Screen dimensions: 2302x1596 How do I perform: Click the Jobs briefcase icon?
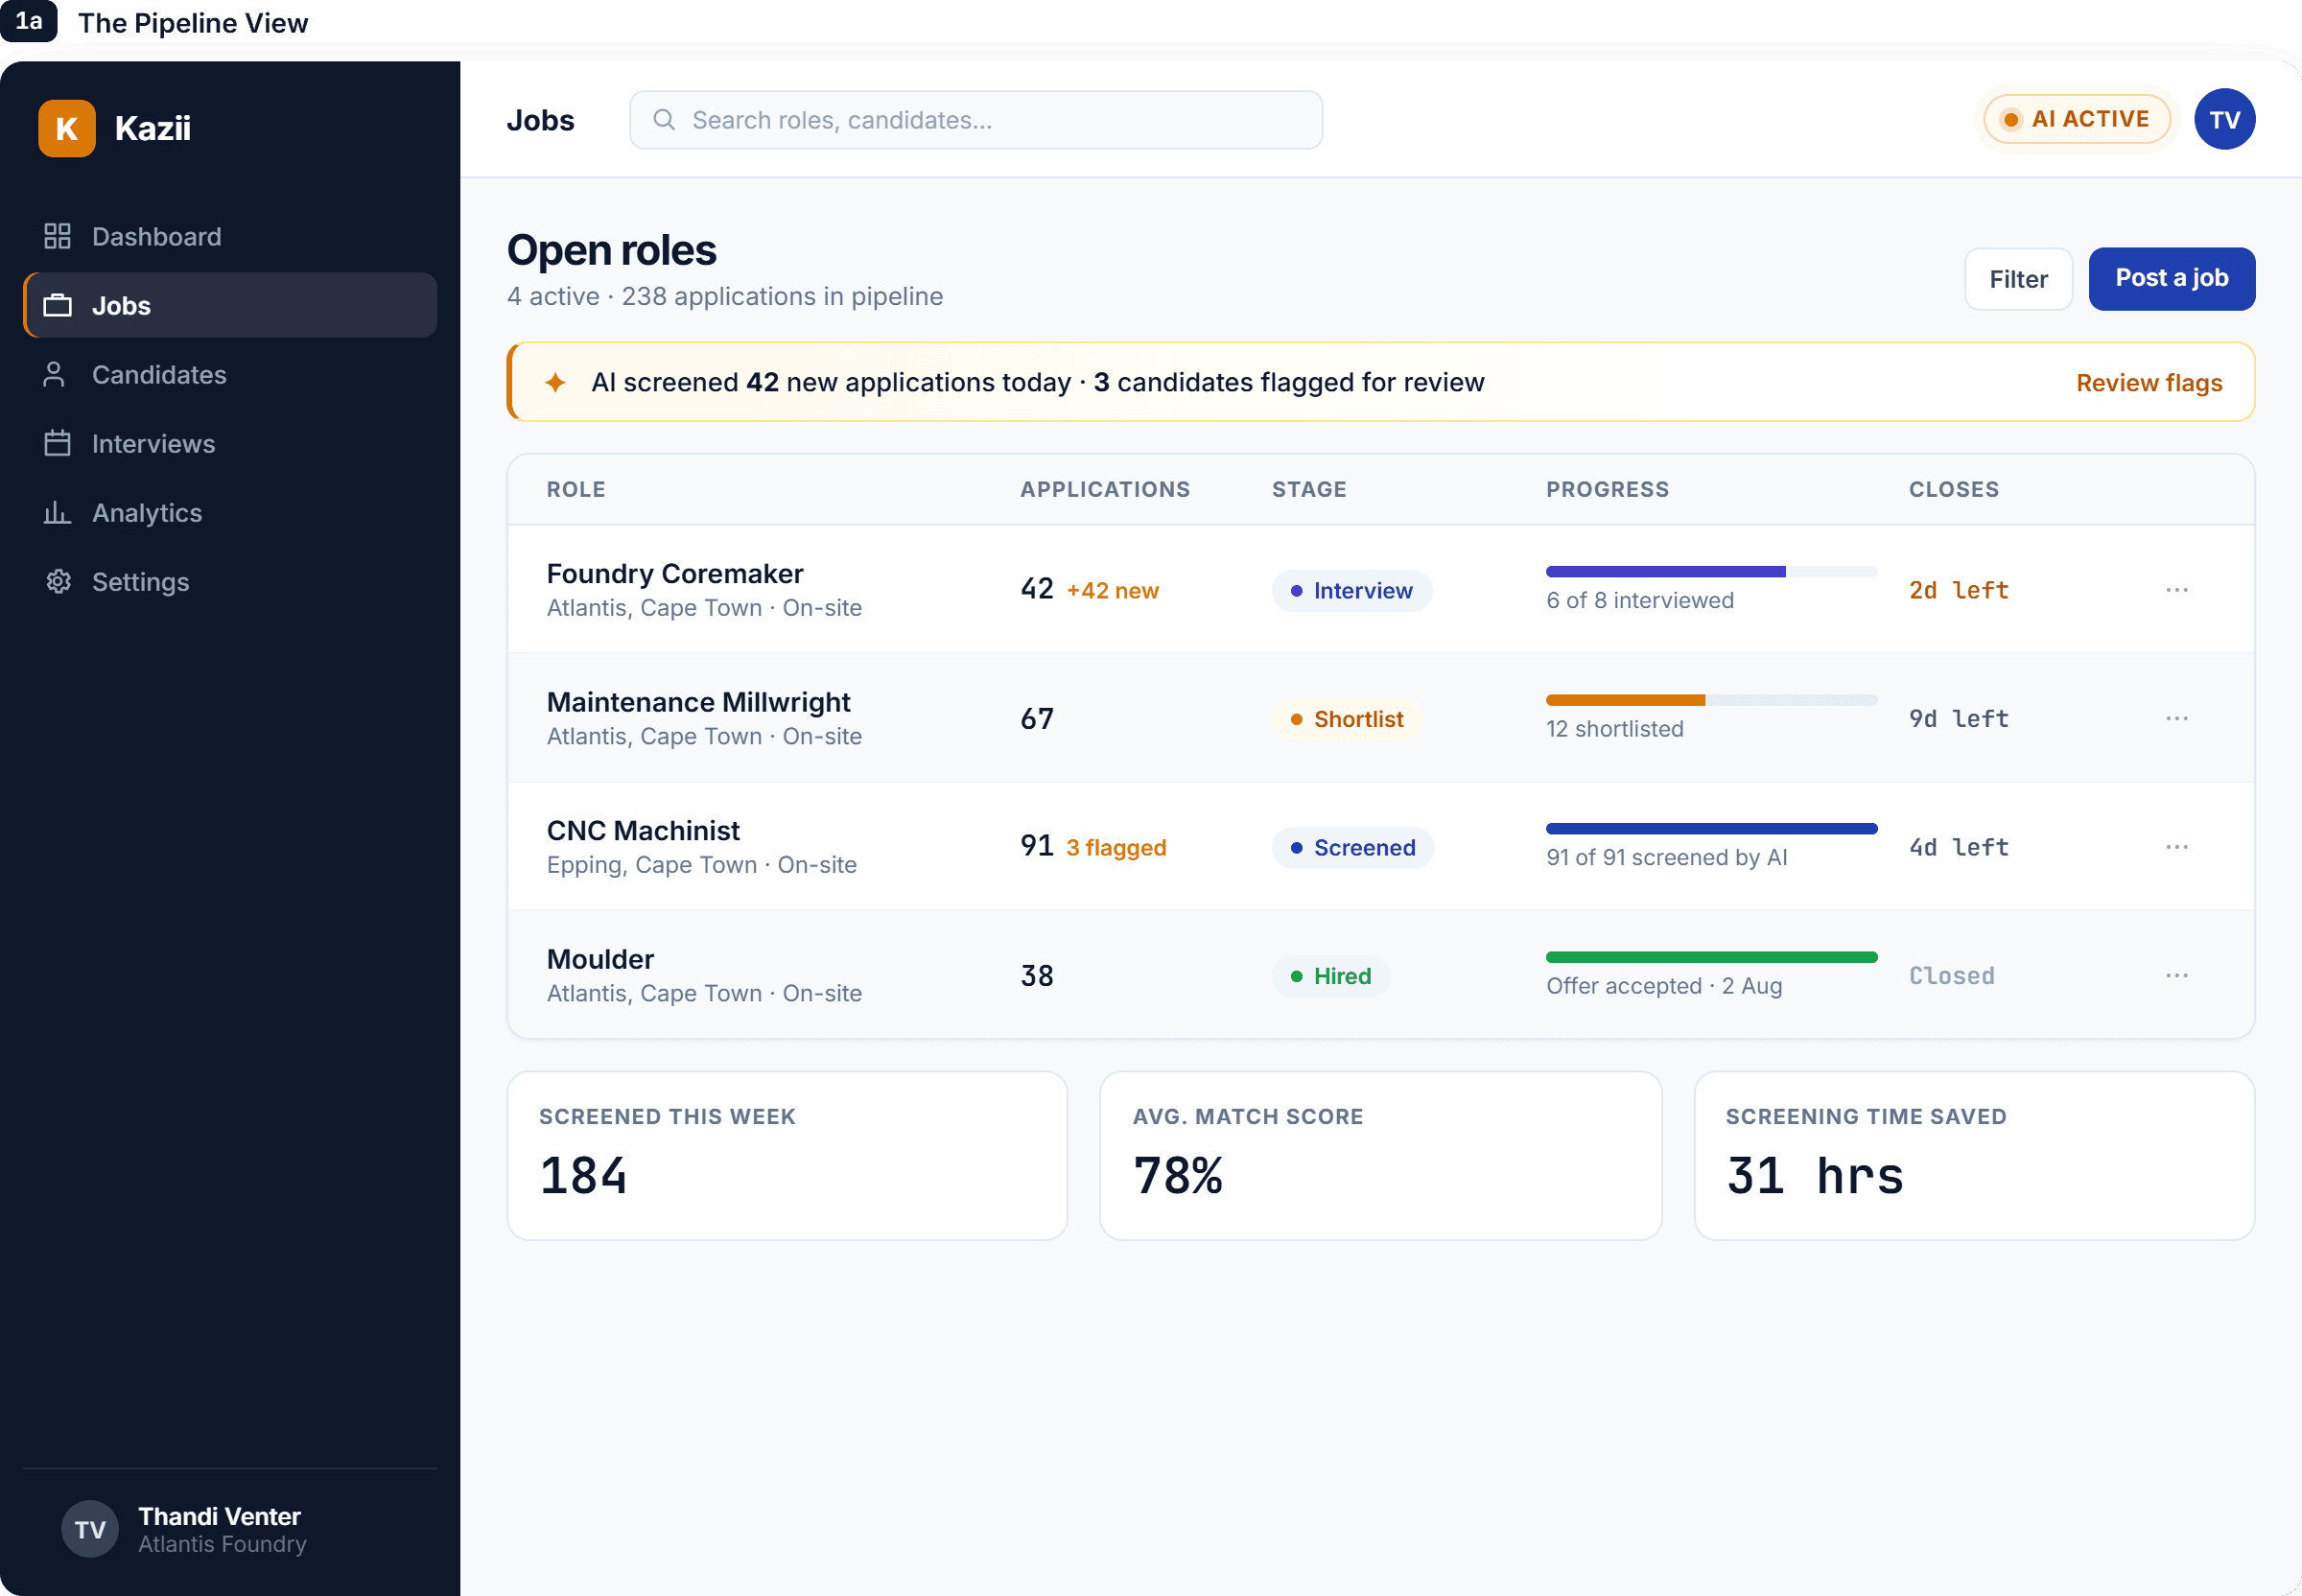point(57,305)
